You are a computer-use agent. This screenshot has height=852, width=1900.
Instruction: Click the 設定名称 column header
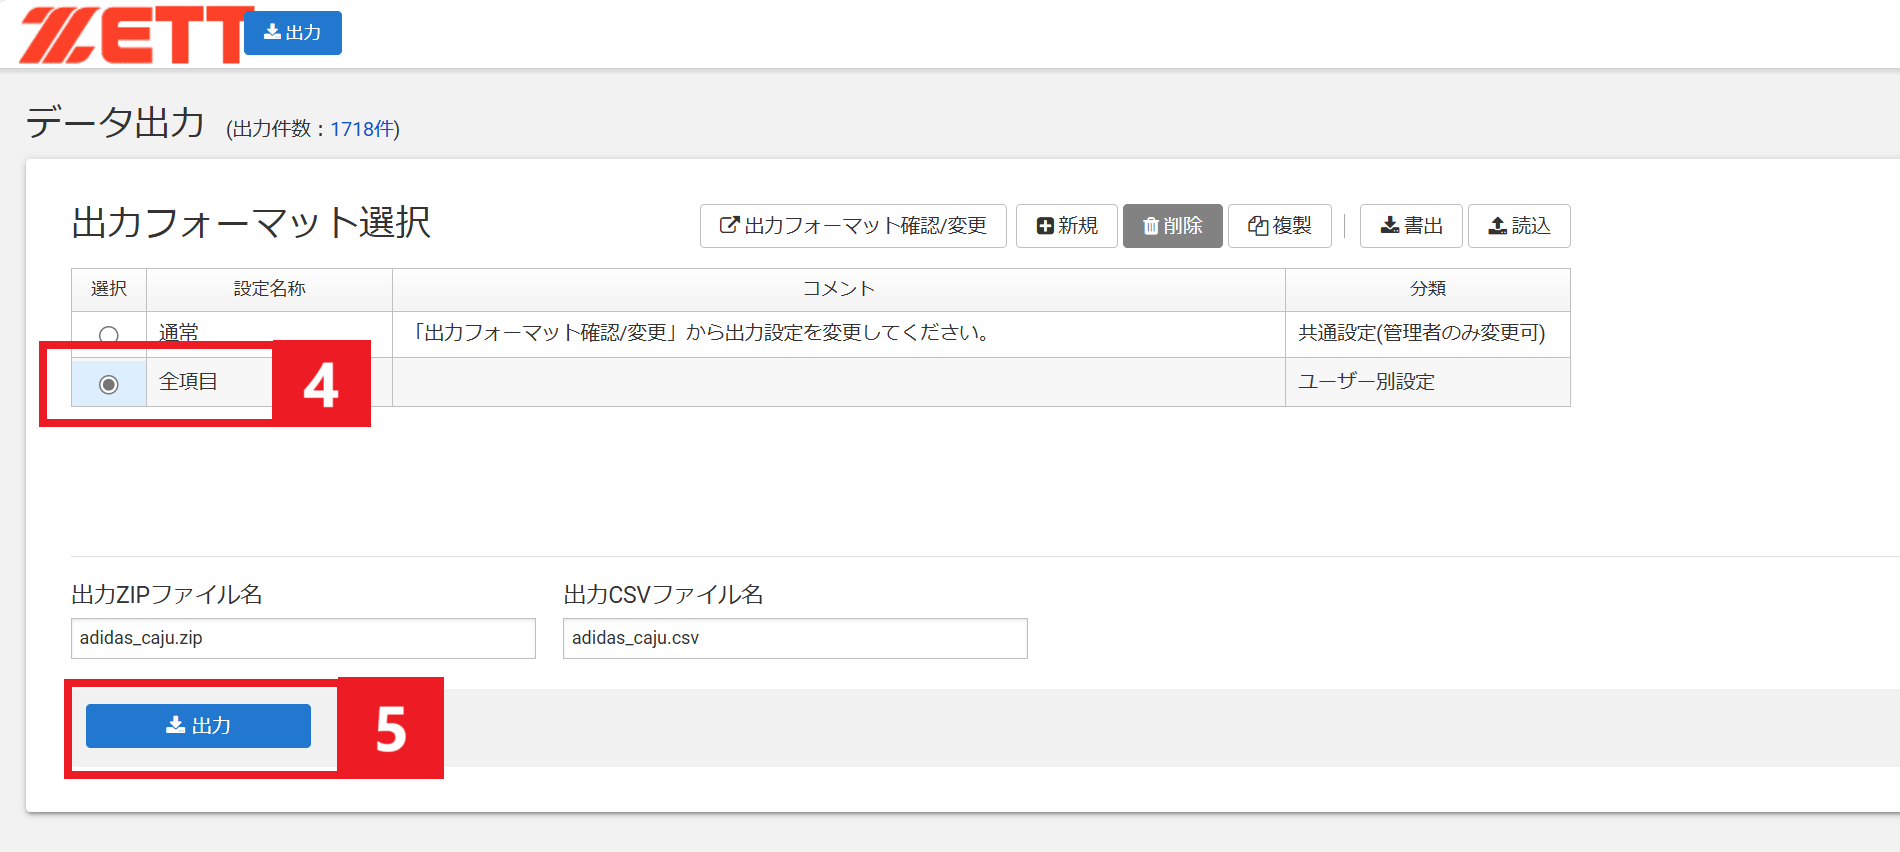click(269, 289)
